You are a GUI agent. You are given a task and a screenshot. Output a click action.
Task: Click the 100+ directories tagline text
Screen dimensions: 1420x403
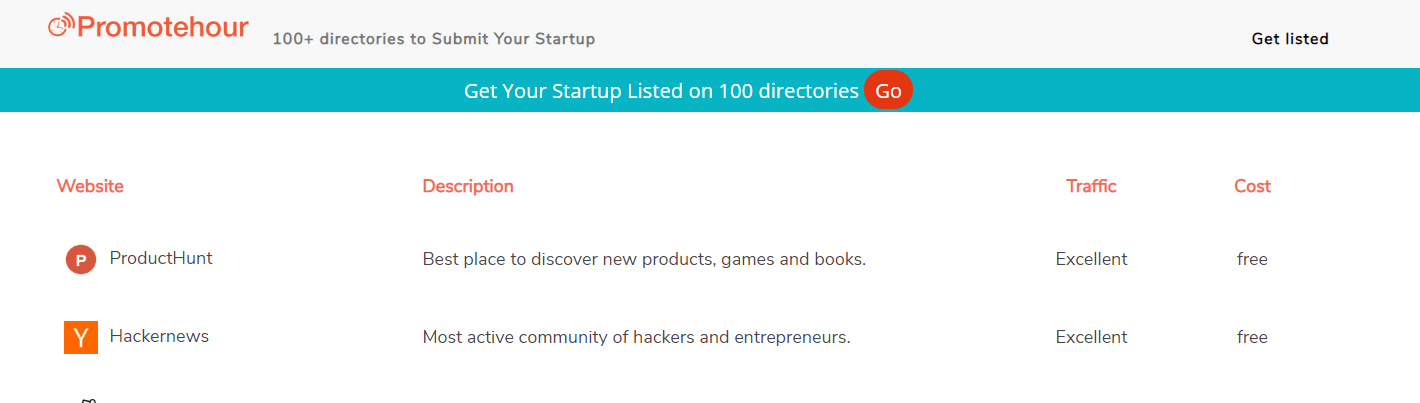[433, 39]
